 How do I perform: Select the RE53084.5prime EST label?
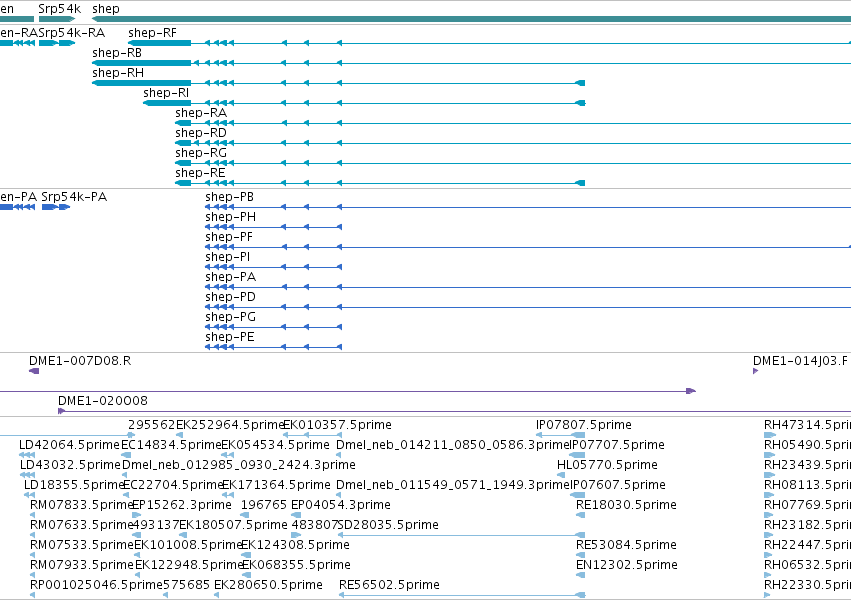tap(626, 545)
